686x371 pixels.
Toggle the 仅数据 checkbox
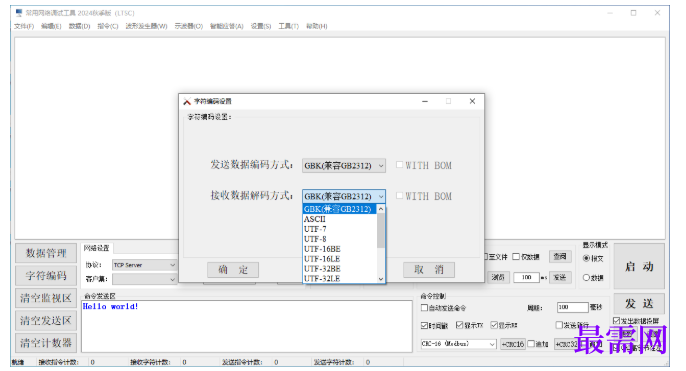tap(526, 257)
